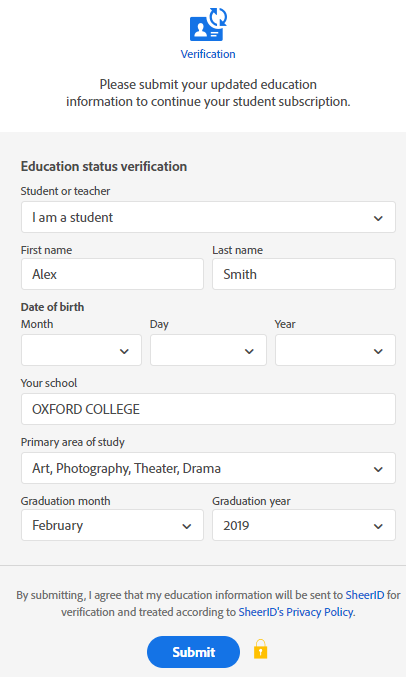Click the chevron arrow in Primary area of study
Image resolution: width=406 pixels, height=677 pixels.
tap(378, 469)
